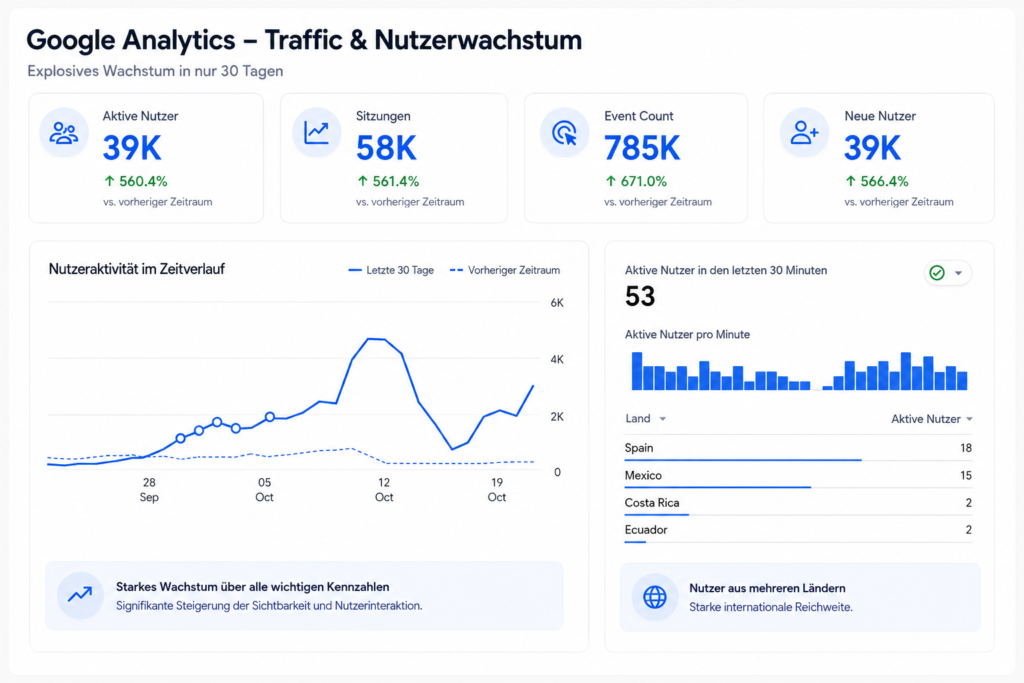Expand the Aktive Nutzer column dropdown

(969, 419)
